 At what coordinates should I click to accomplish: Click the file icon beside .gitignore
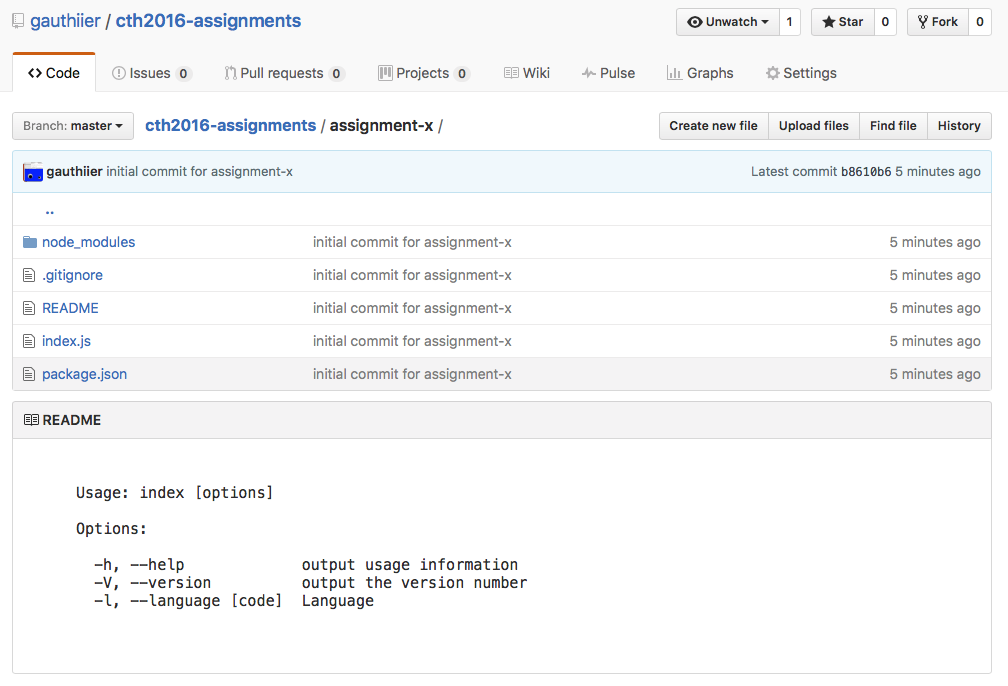coord(29,275)
